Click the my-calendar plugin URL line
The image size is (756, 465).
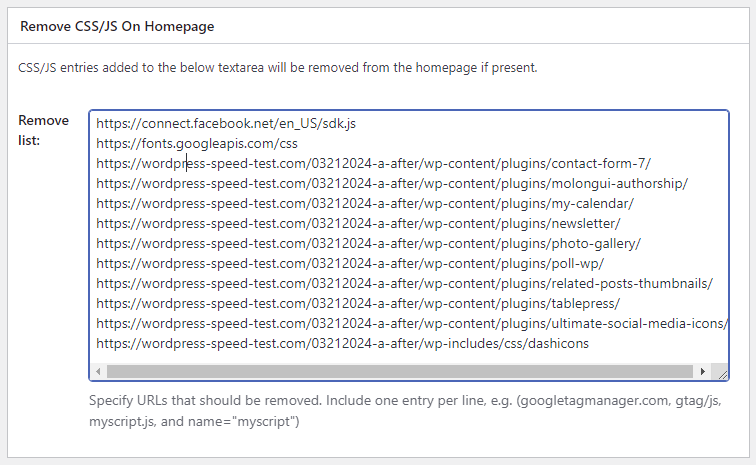pos(364,204)
